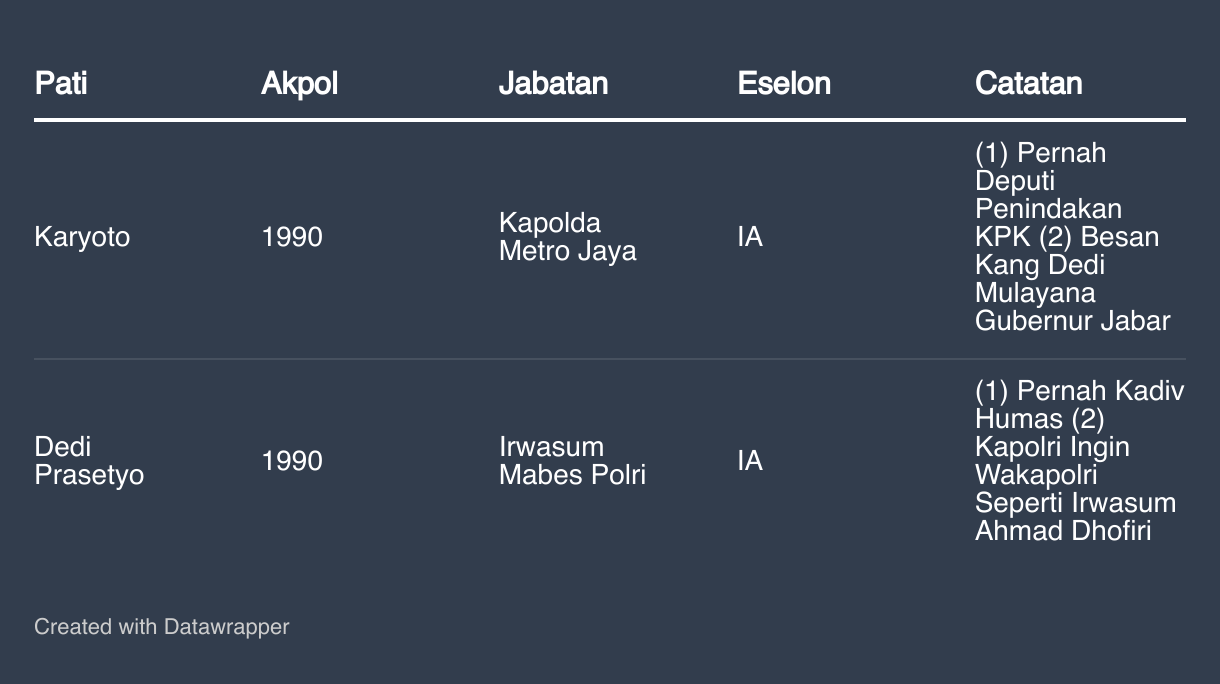
Task: Click the Karyoto name cell
Action: [x=82, y=237]
